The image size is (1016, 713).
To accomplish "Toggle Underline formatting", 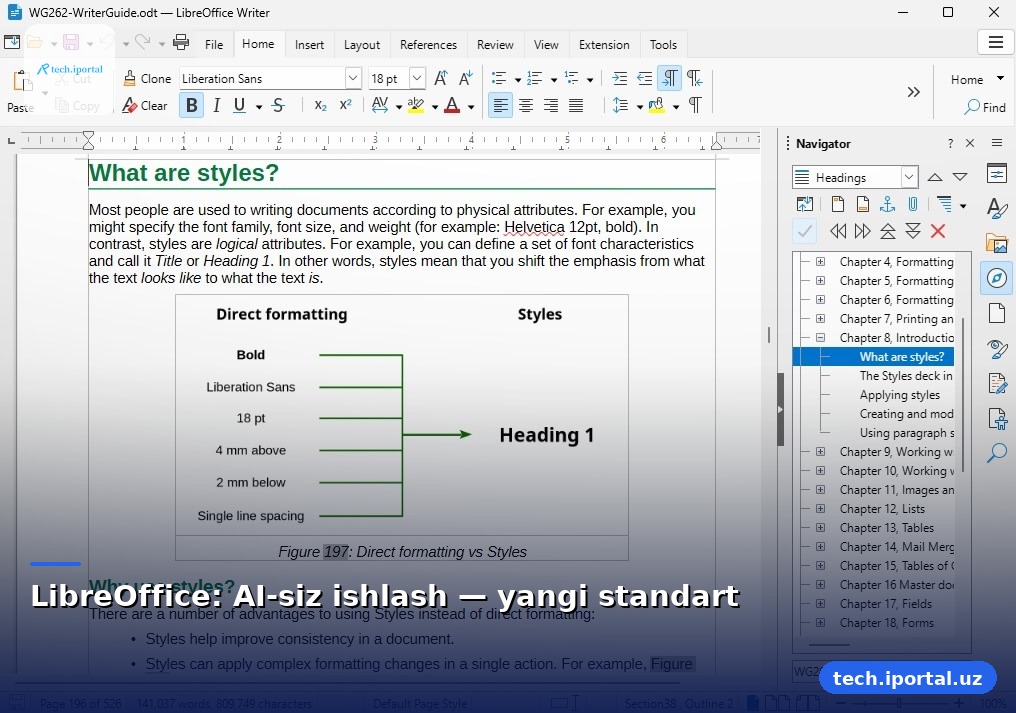I will click(x=239, y=106).
